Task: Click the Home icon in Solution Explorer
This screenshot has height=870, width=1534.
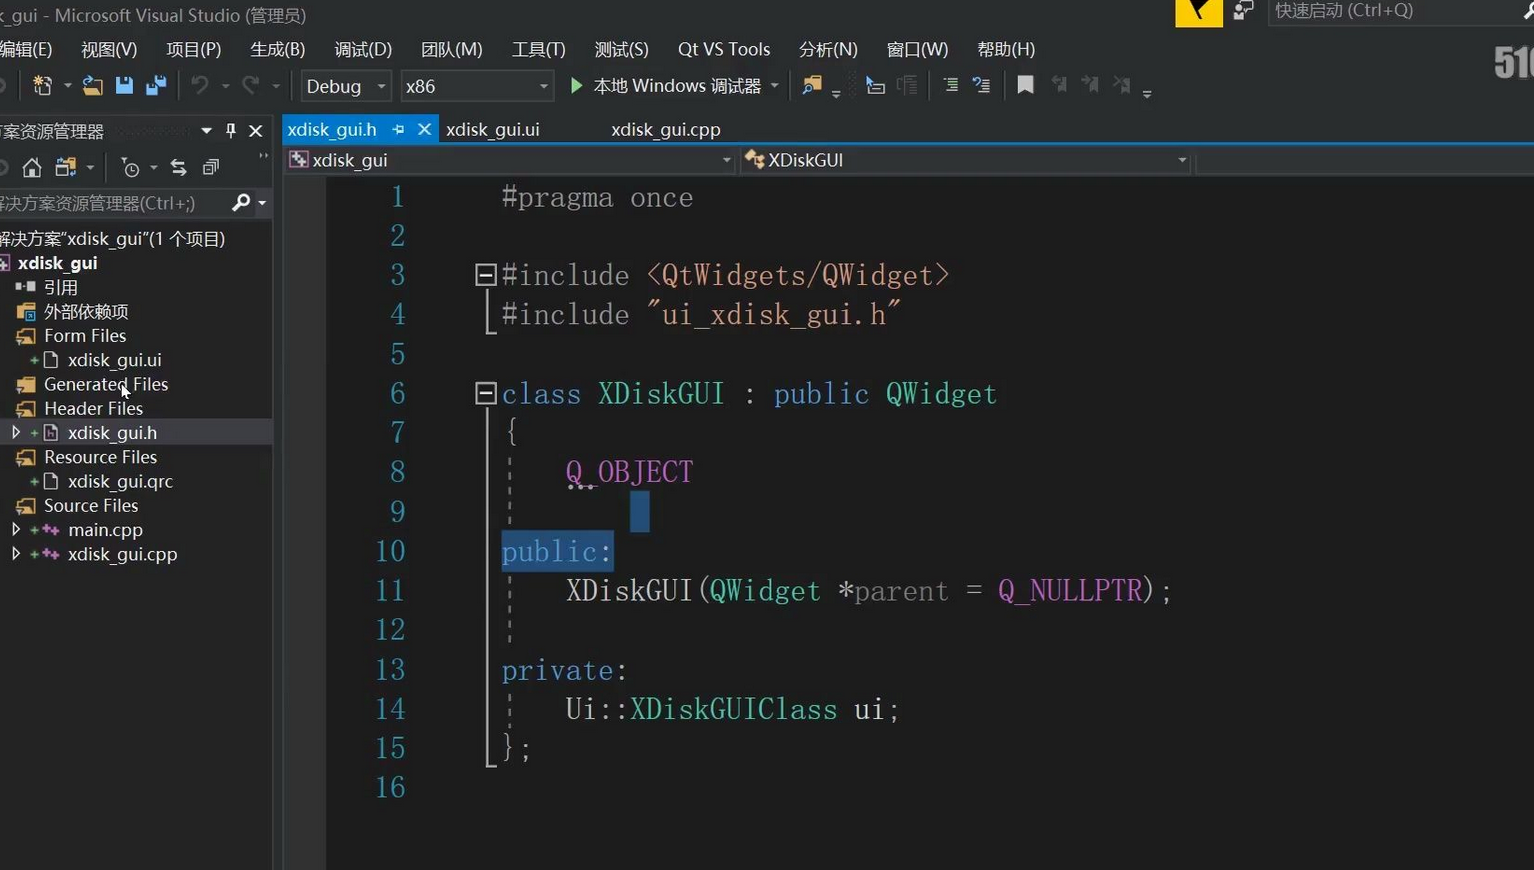Action: pyautogui.click(x=32, y=167)
